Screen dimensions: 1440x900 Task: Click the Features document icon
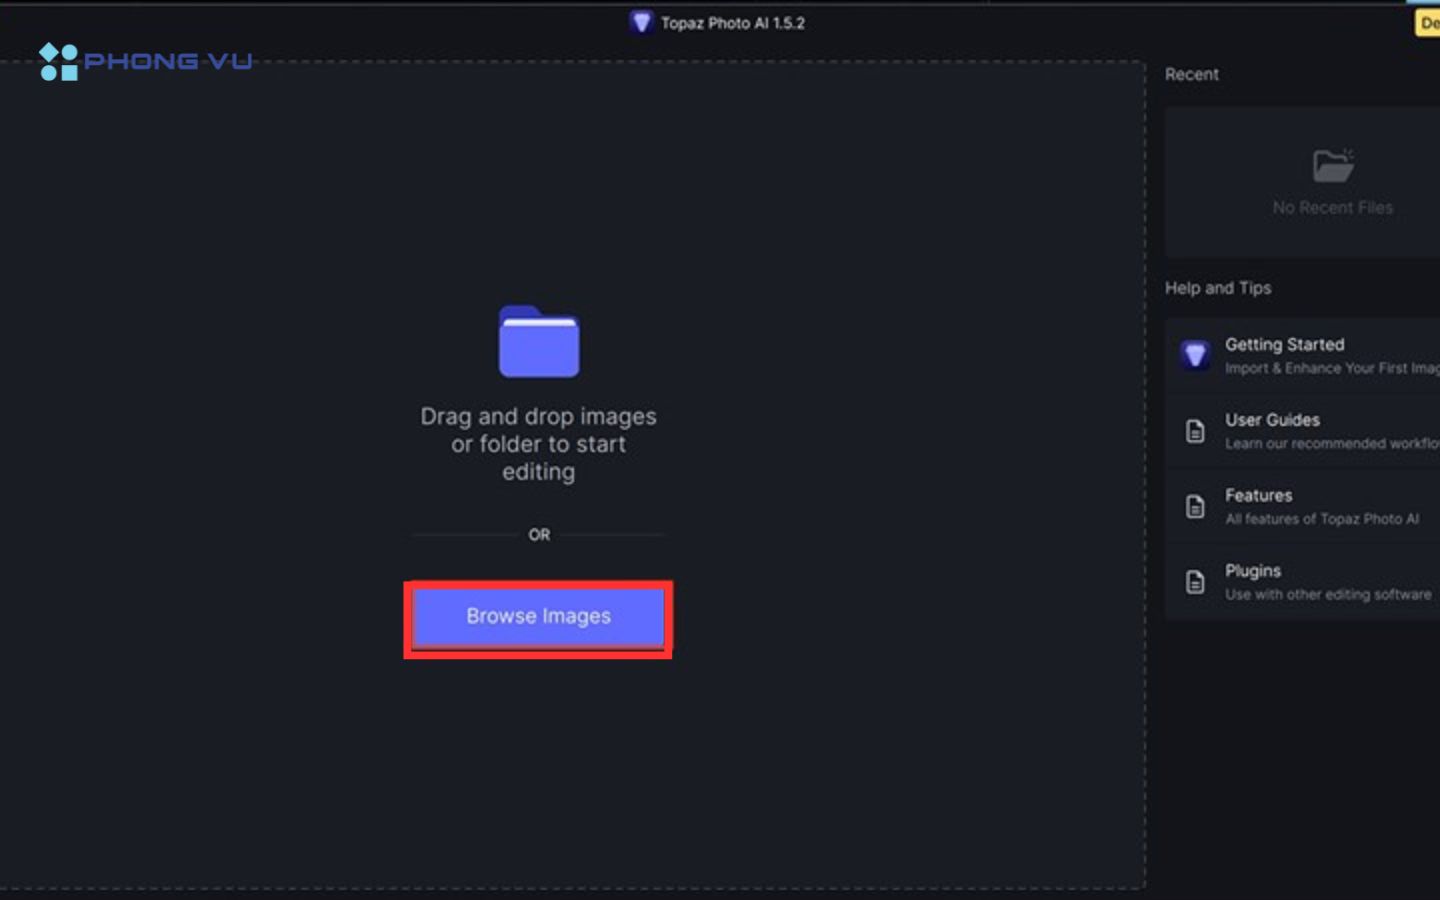[x=1194, y=506]
